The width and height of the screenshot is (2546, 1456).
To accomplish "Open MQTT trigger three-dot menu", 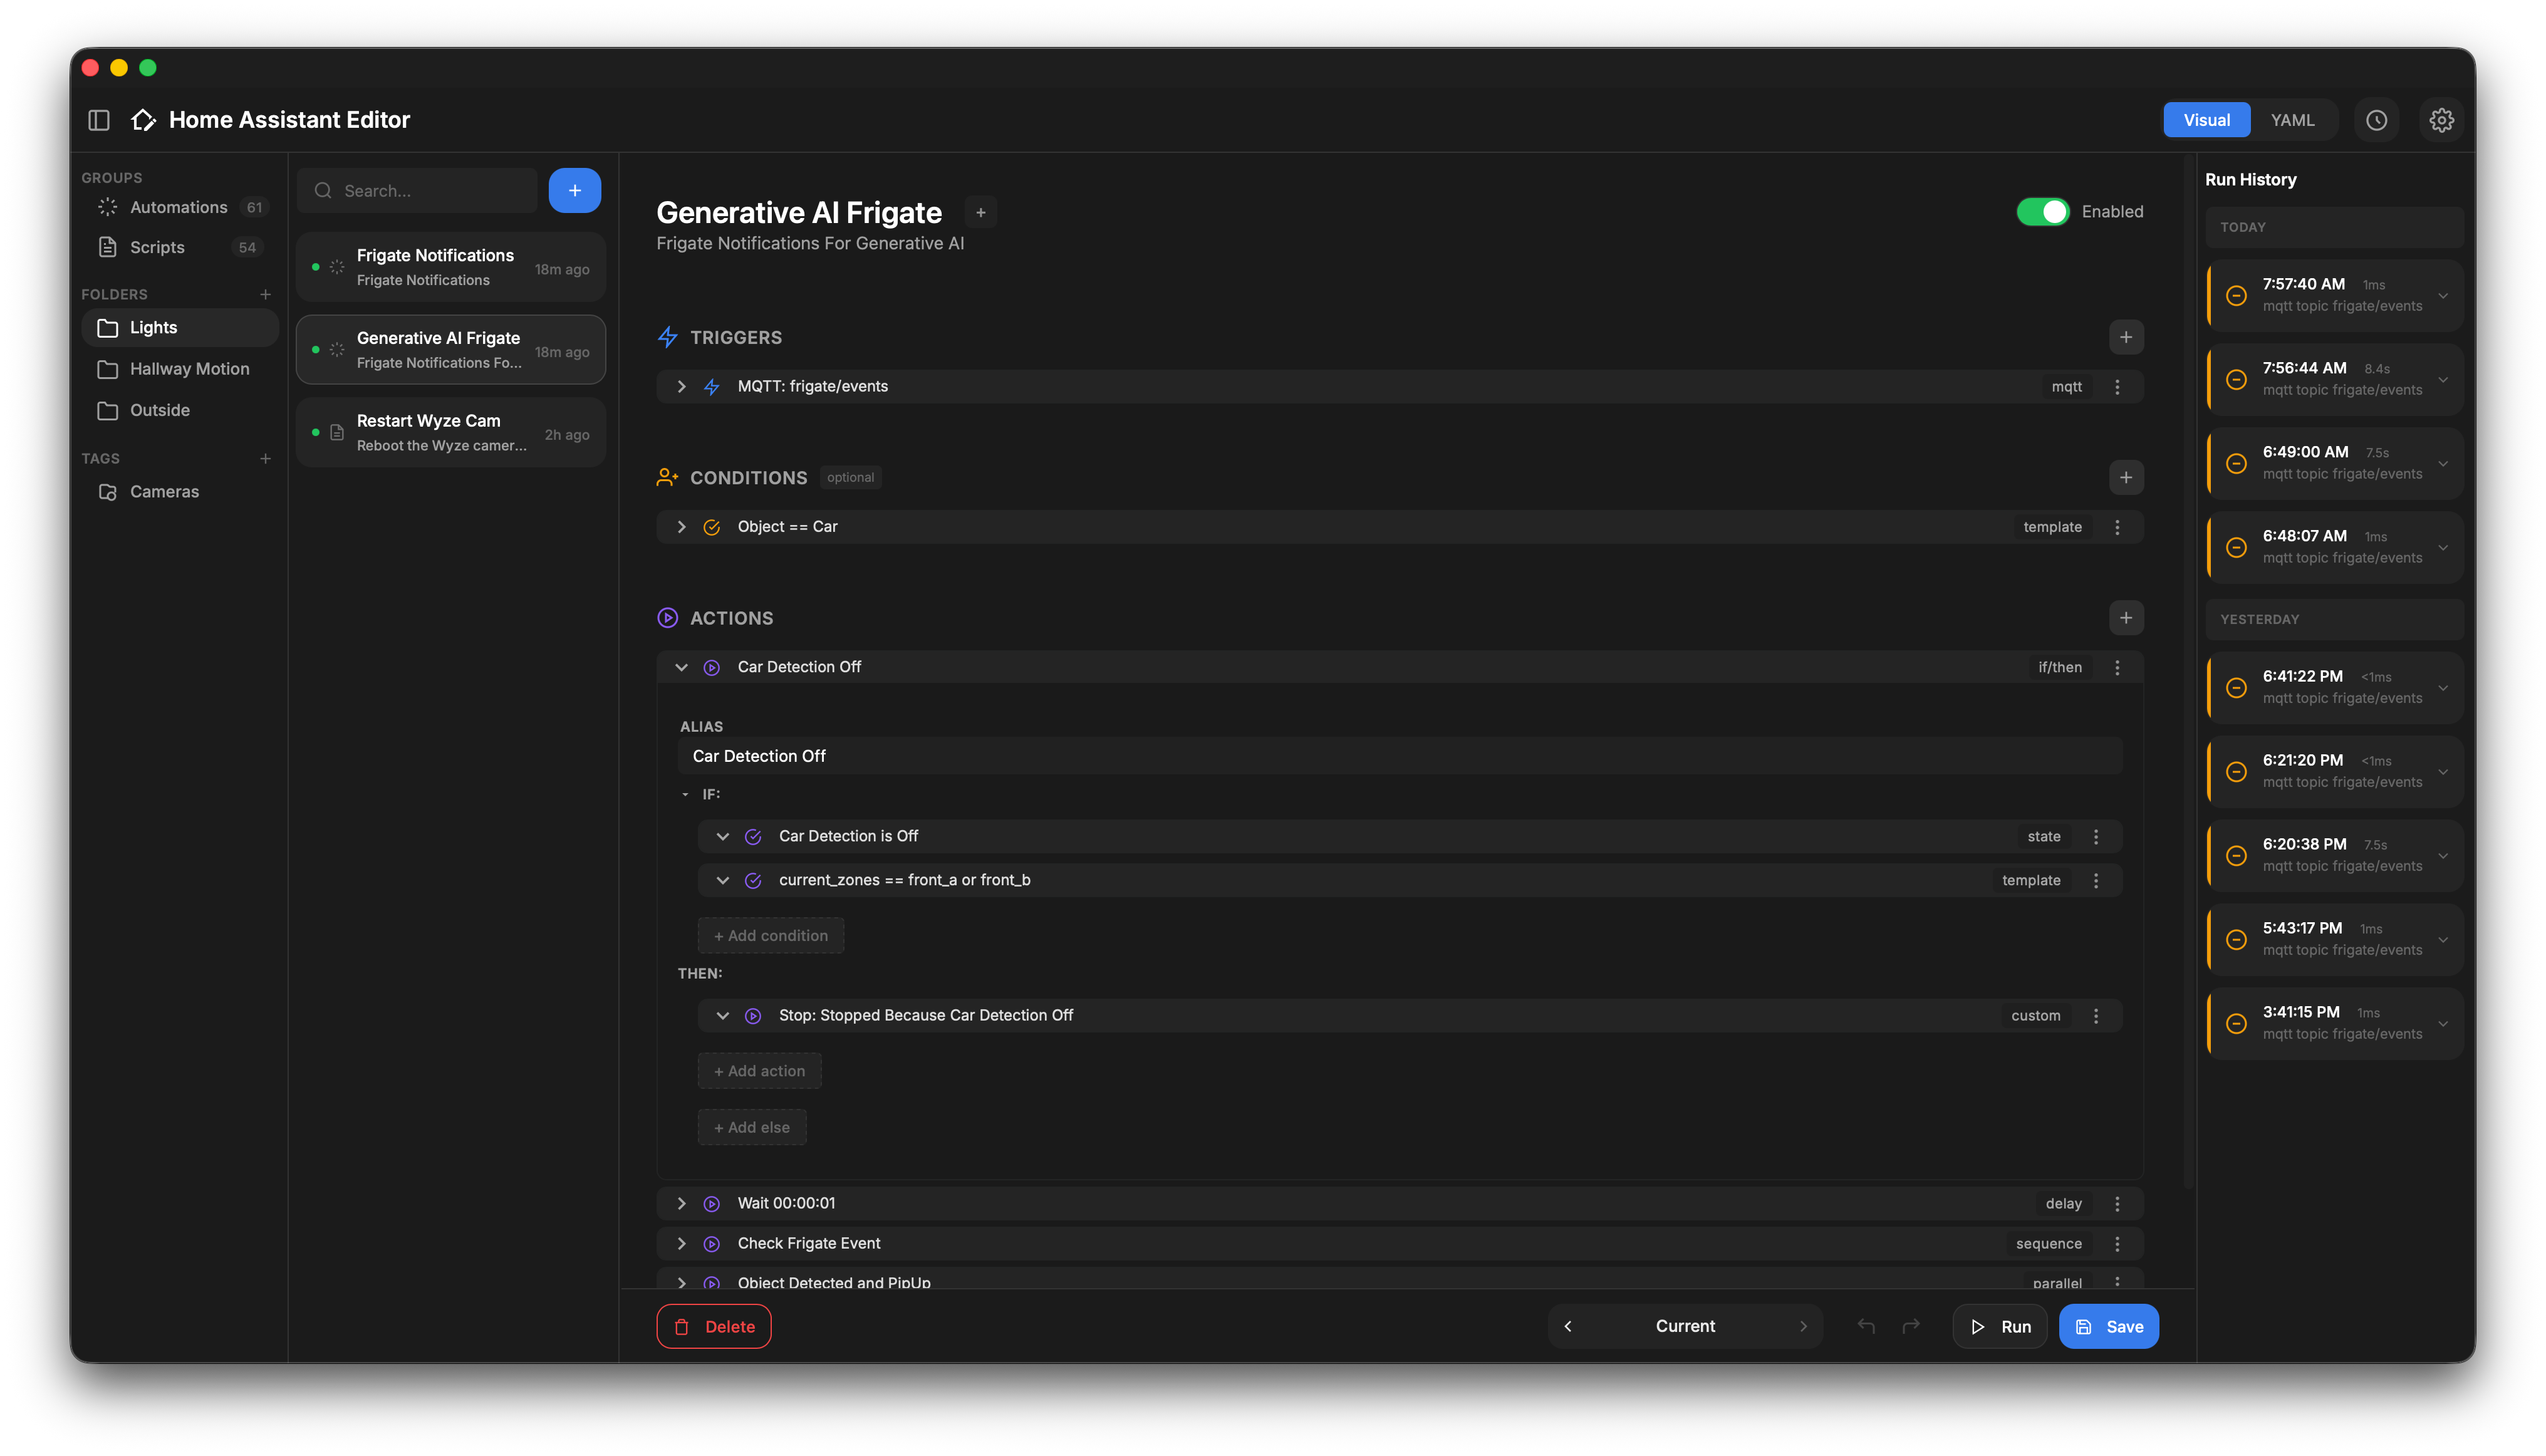I will pos(2116,386).
